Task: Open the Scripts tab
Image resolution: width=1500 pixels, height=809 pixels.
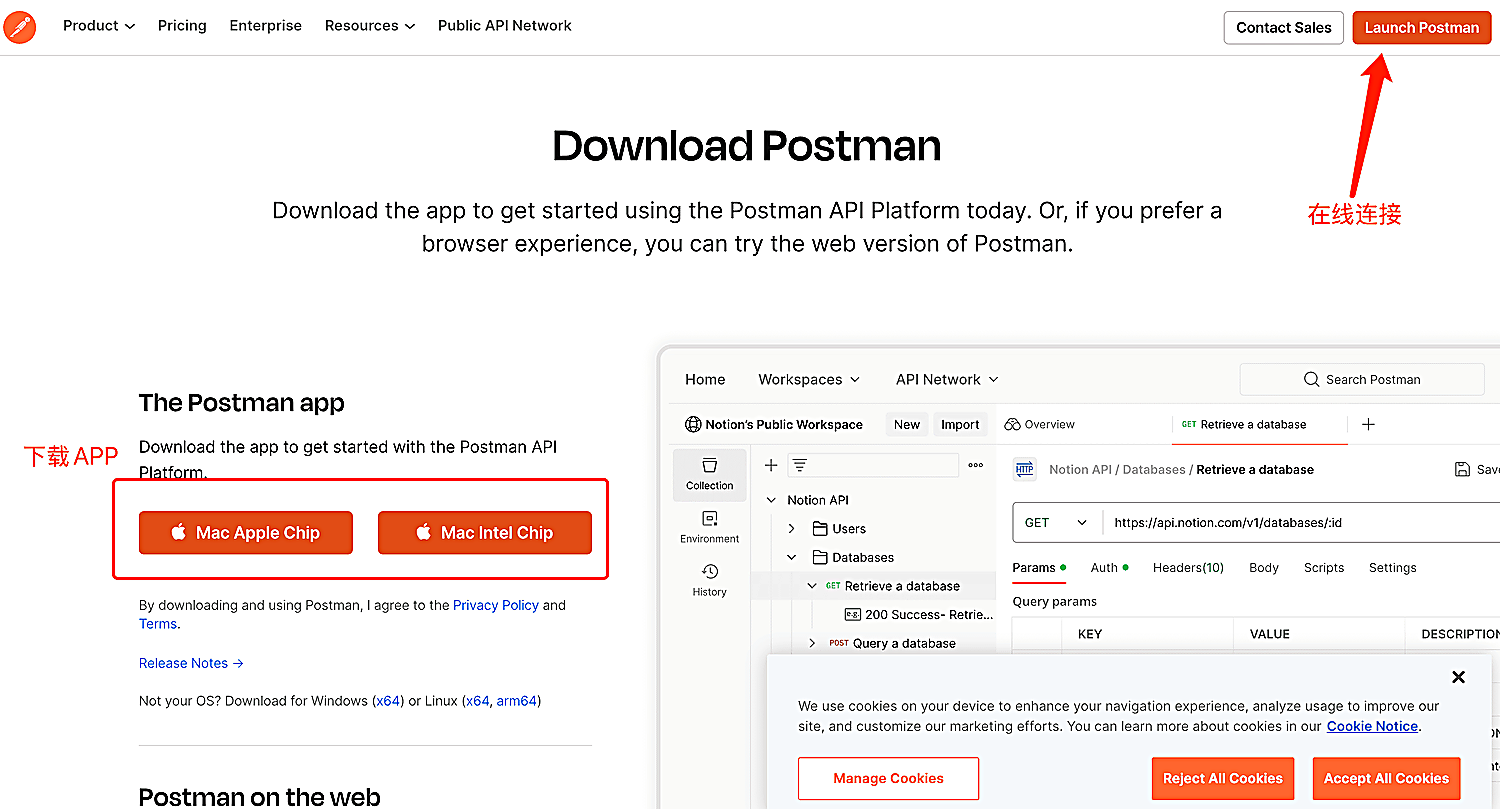Action: (1324, 568)
